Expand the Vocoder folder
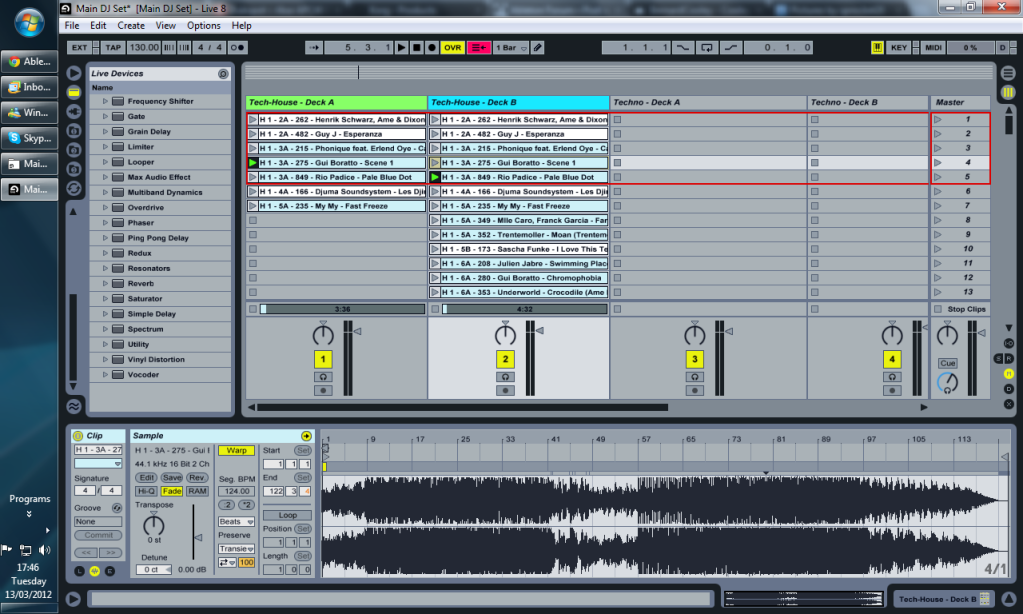The height and width of the screenshot is (614, 1023). pyautogui.click(x=105, y=375)
